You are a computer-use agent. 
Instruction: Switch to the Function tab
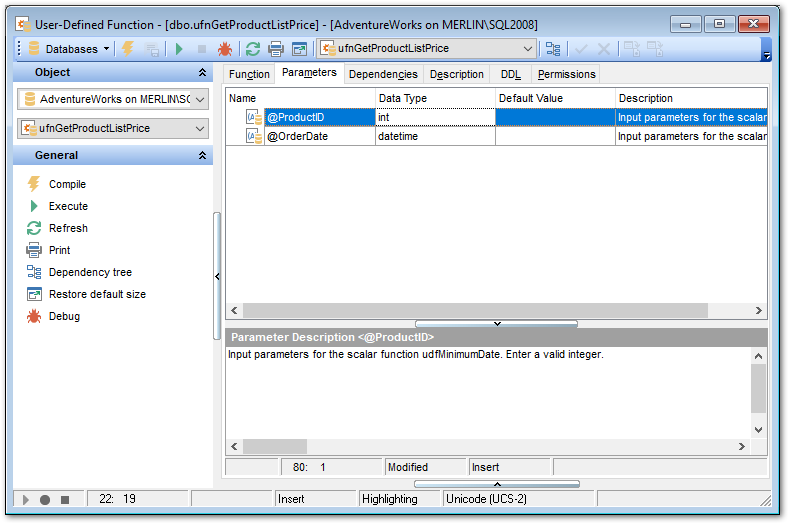click(249, 74)
